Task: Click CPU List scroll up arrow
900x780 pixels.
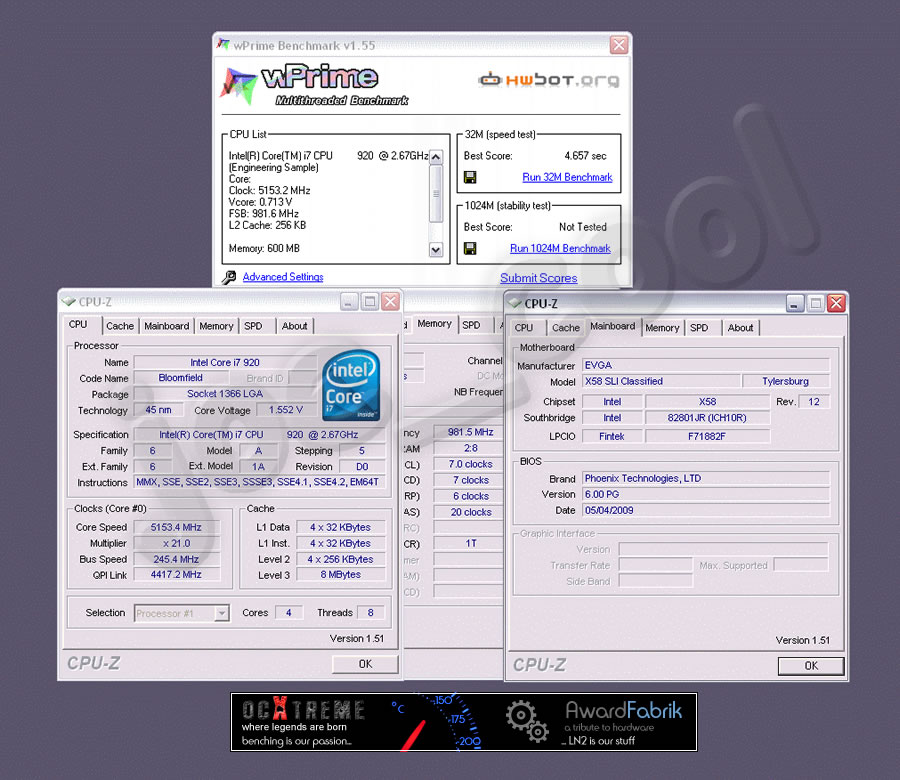Action: point(436,157)
